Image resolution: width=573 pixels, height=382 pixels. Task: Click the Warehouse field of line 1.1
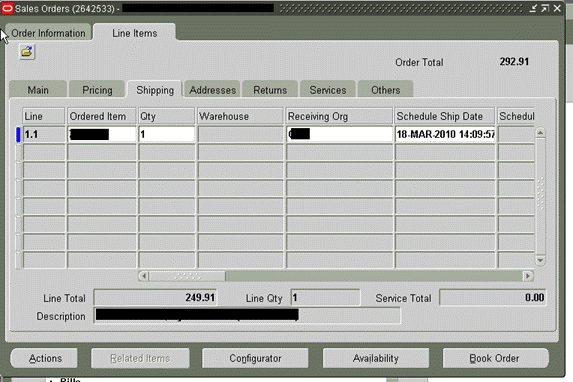point(240,134)
